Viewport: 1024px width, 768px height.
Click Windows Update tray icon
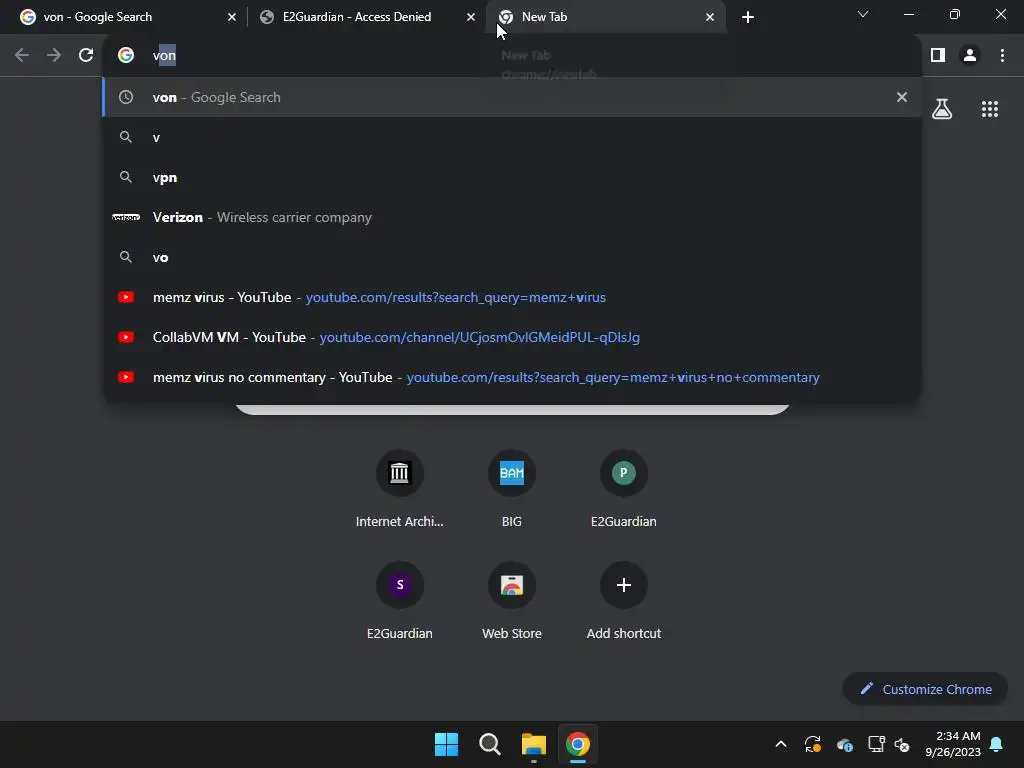812,744
